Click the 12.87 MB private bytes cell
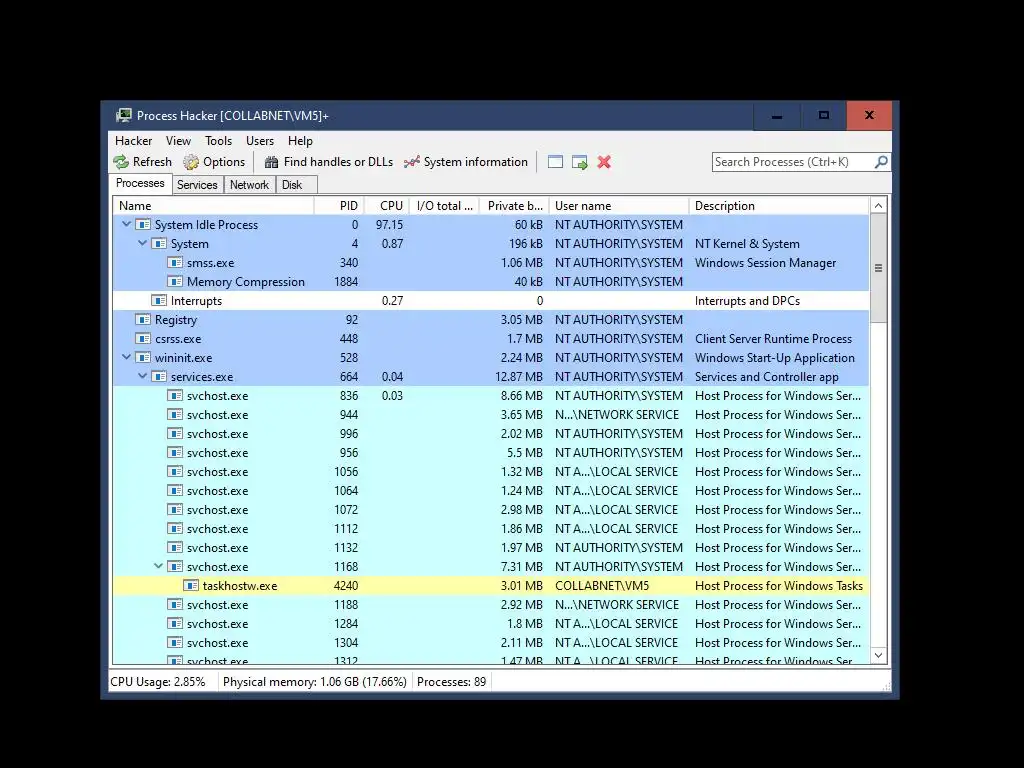Viewport: 1024px width, 768px height. (x=519, y=376)
